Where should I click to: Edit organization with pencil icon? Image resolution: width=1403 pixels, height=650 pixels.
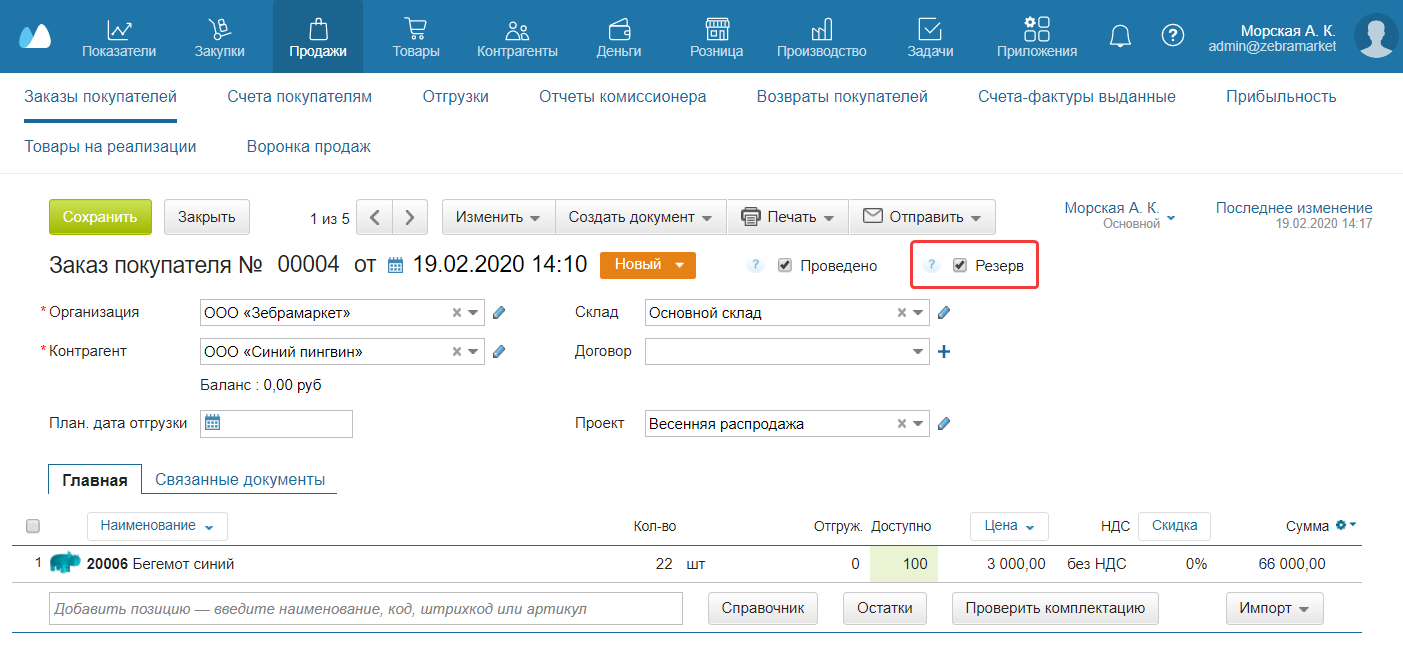pyautogui.click(x=499, y=313)
